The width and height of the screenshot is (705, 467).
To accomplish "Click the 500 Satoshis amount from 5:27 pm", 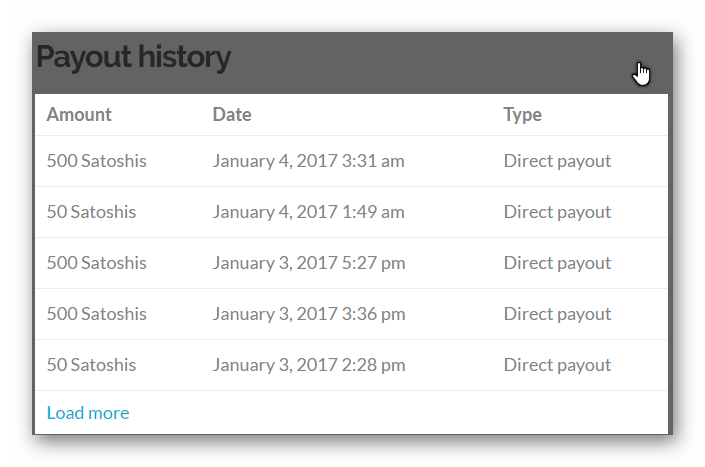I will coord(96,263).
